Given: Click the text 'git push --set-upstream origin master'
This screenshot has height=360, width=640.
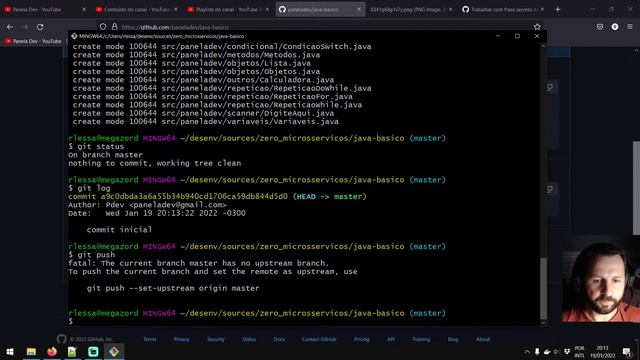Looking at the screenshot, I should [x=173, y=288].
